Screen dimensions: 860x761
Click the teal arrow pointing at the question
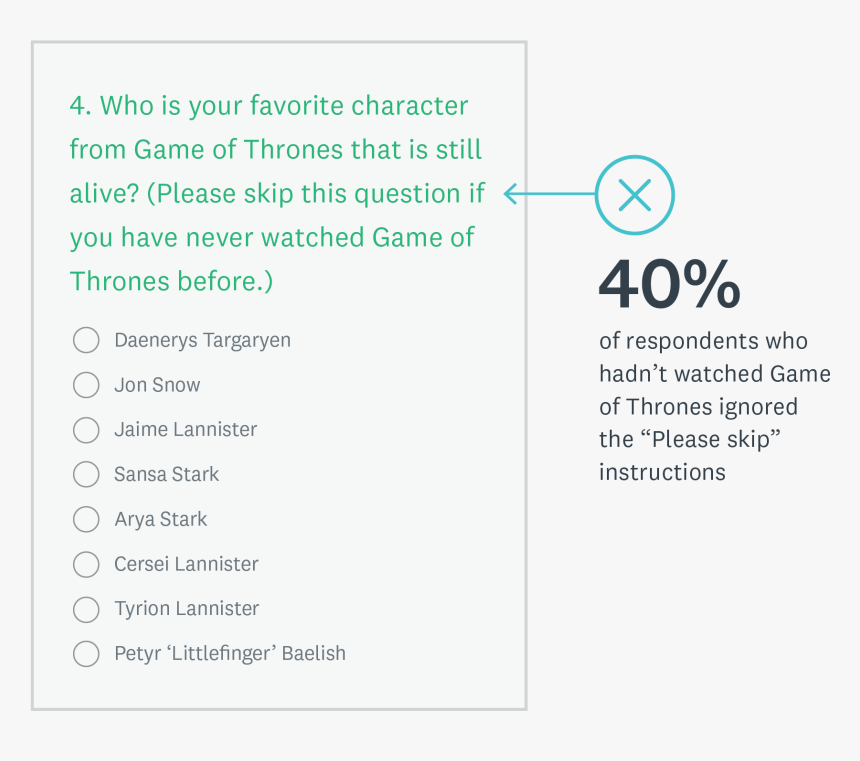[x=548, y=194]
